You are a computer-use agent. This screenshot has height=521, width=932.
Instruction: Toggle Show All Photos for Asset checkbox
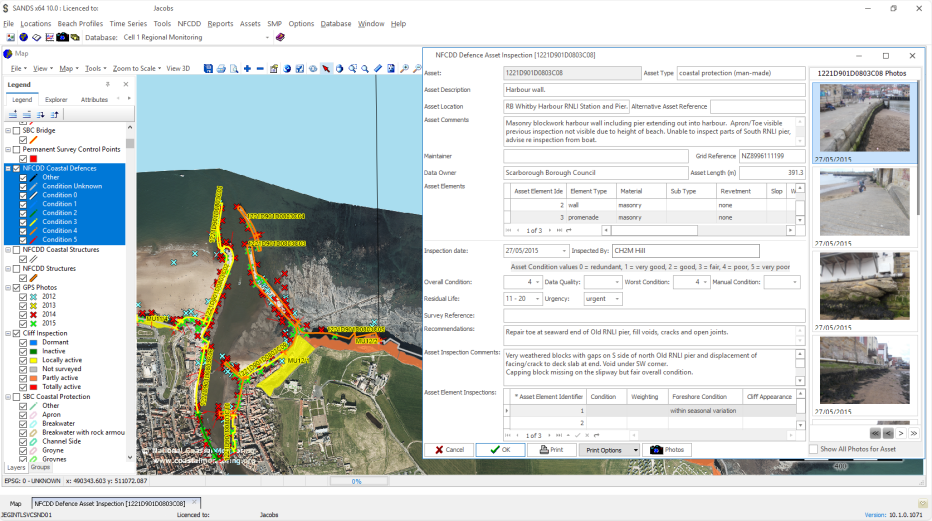click(813, 449)
